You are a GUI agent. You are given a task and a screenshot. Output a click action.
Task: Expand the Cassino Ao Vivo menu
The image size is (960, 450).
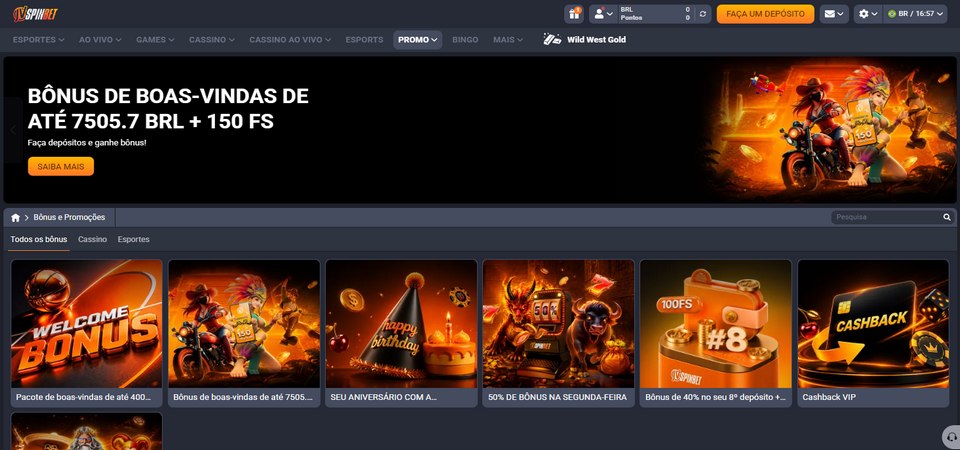[x=290, y=40]
